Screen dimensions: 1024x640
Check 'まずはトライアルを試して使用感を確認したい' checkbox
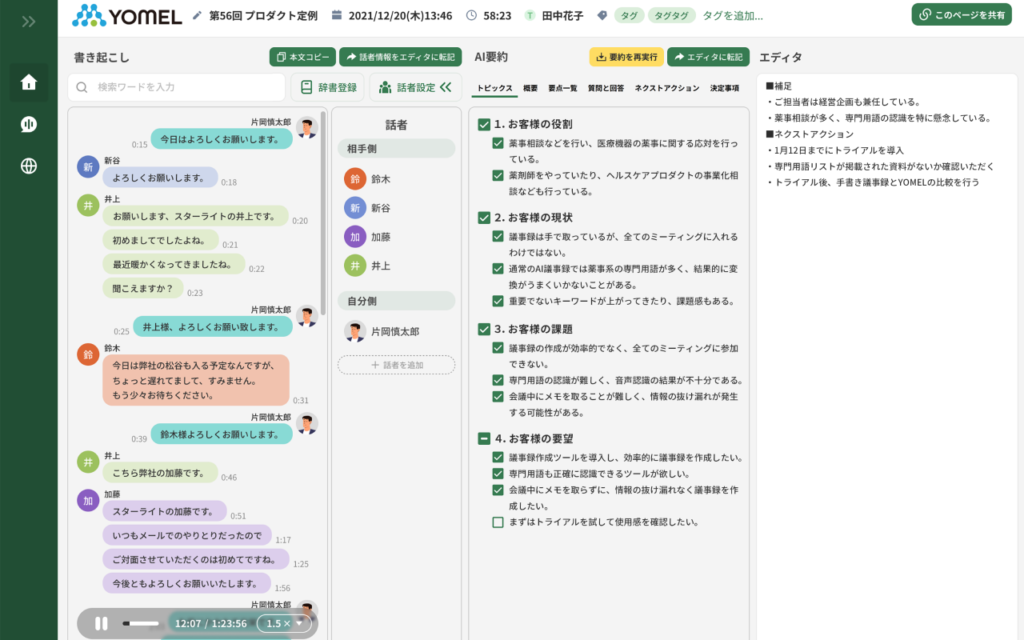[498, 522]
